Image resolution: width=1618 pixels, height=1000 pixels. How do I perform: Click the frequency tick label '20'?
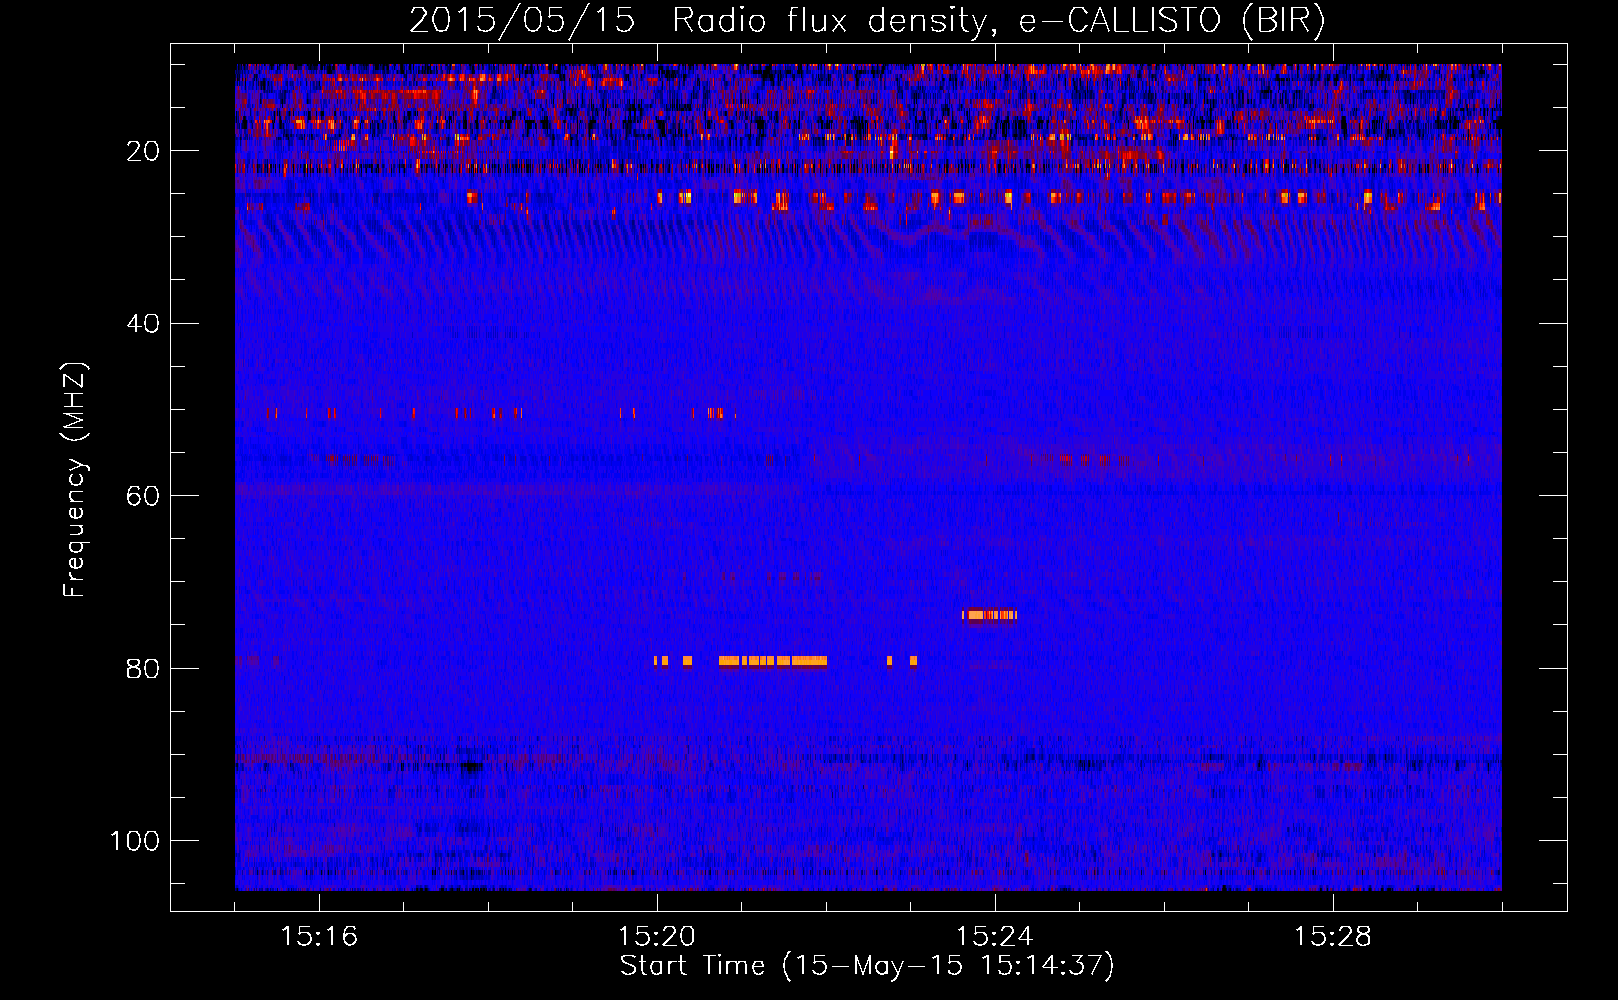[x=144, y=151]
